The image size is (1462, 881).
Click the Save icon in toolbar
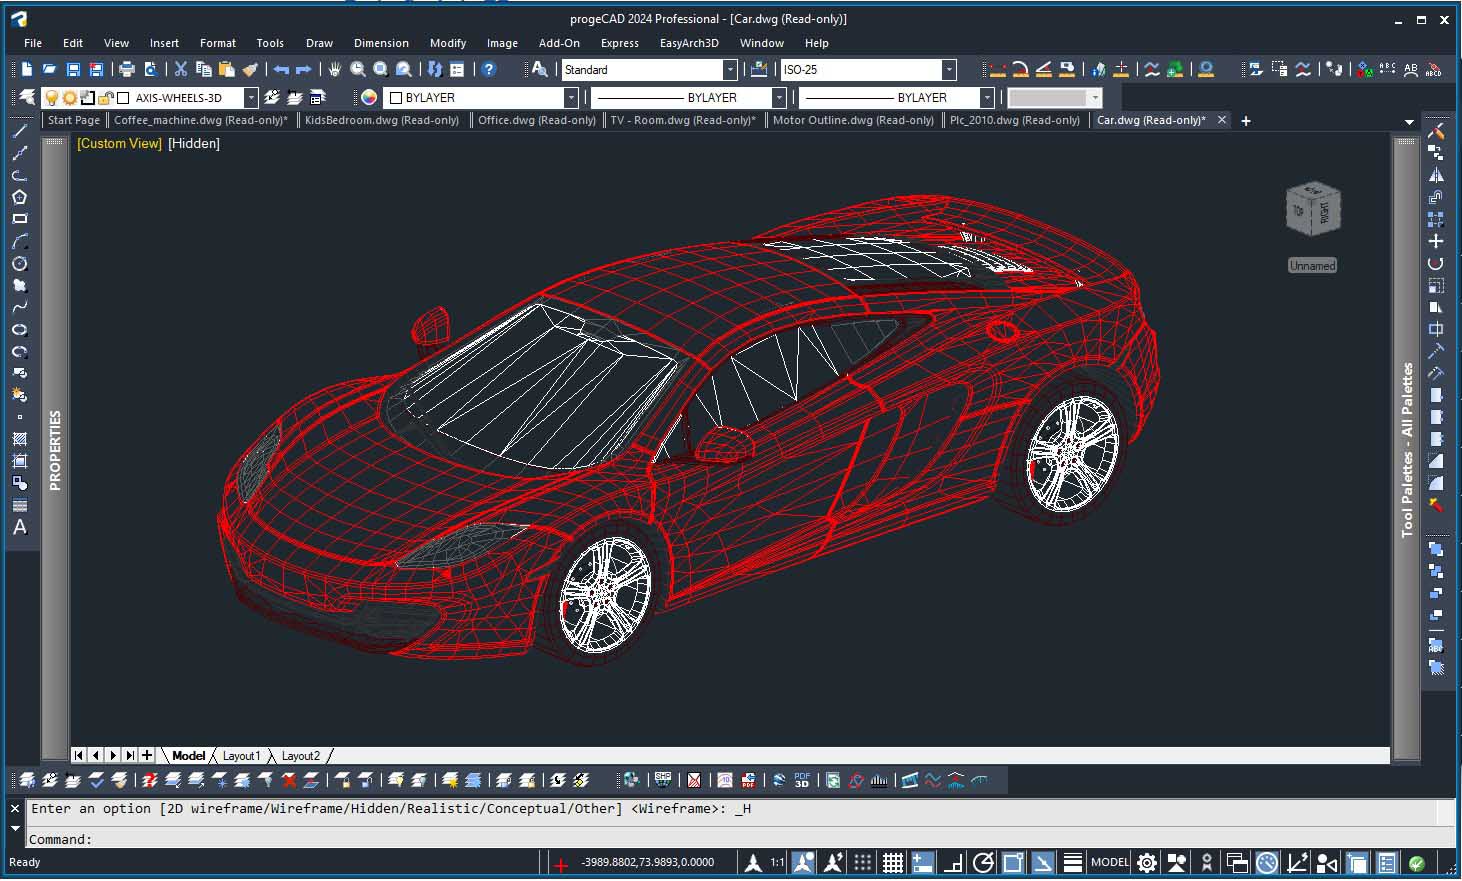tap(73, 69)
